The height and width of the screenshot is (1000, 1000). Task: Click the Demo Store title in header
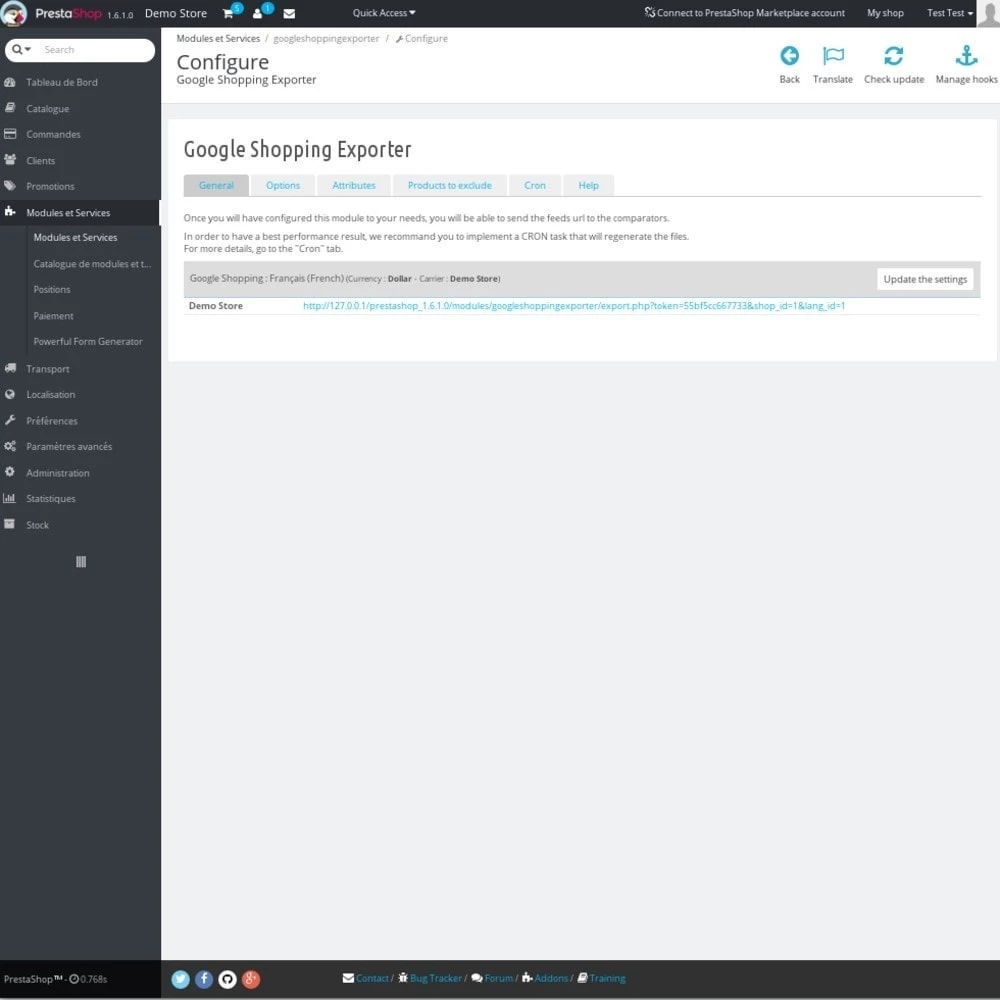[176, 13]
